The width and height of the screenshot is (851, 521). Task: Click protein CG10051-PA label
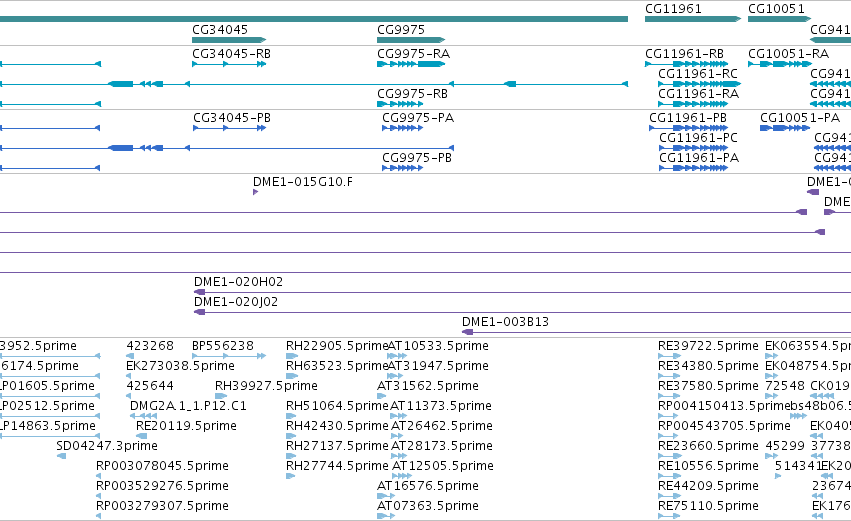pos(799,118)
